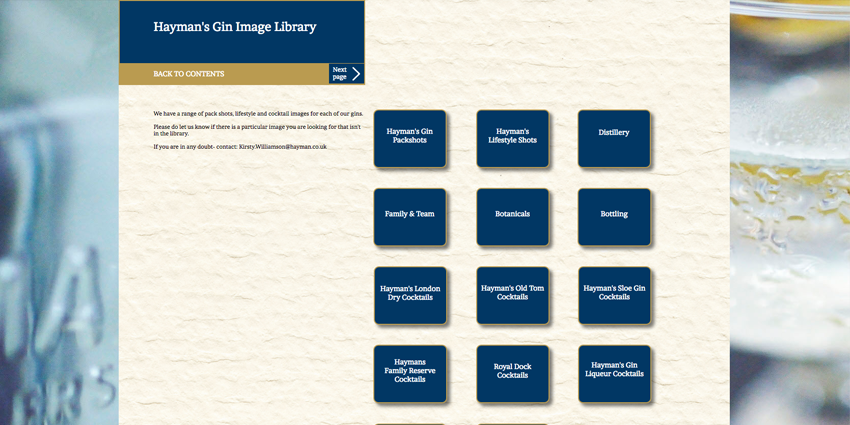Open the Hayman's Gin Packshots tile

(410, 138)
